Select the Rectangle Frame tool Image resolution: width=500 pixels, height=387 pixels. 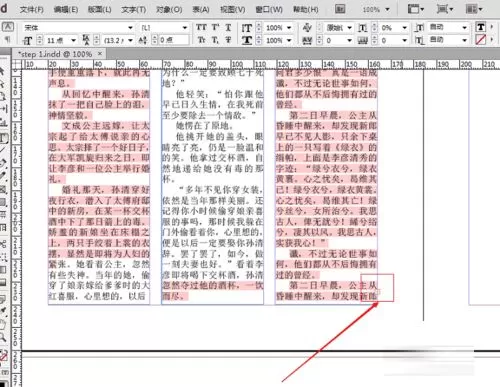pyautogui.click(x=3, y=190)
